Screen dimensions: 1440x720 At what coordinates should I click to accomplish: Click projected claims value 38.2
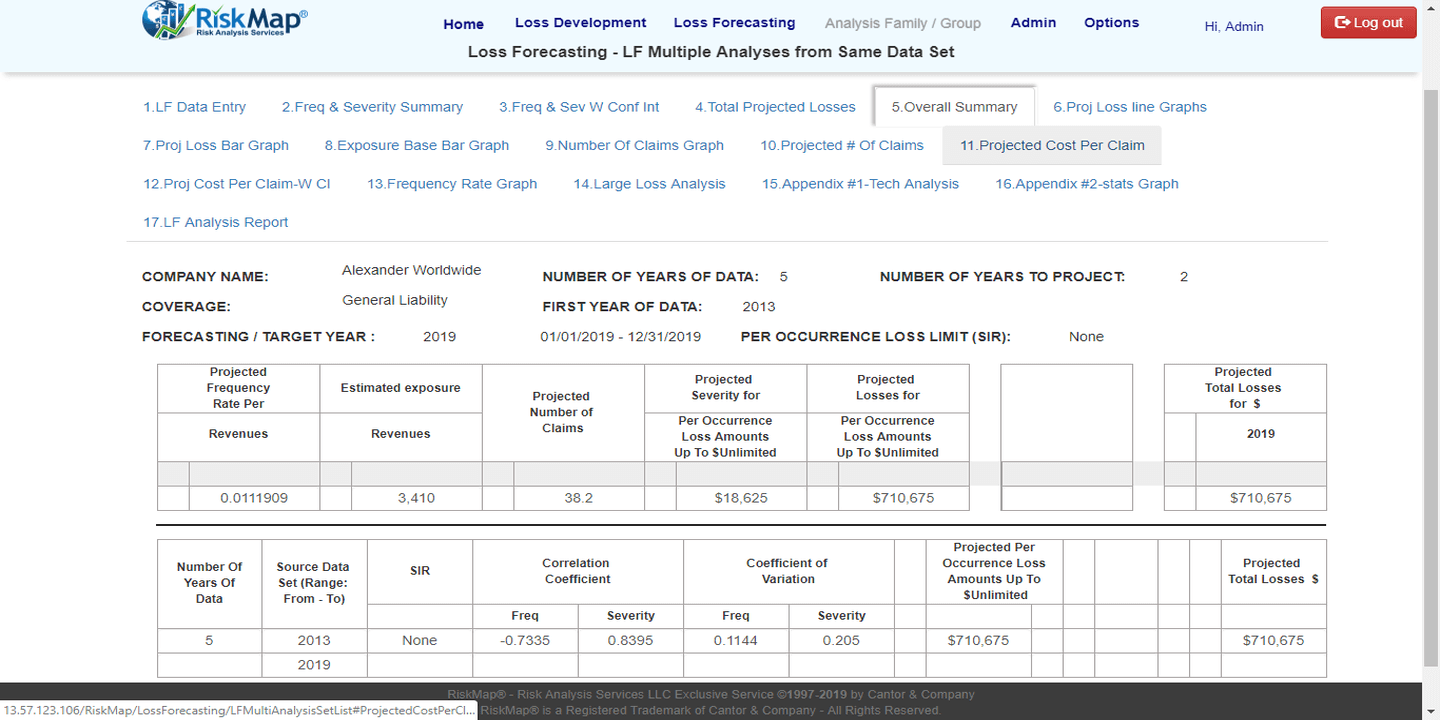pyautogui.click(x=579, y=498)
